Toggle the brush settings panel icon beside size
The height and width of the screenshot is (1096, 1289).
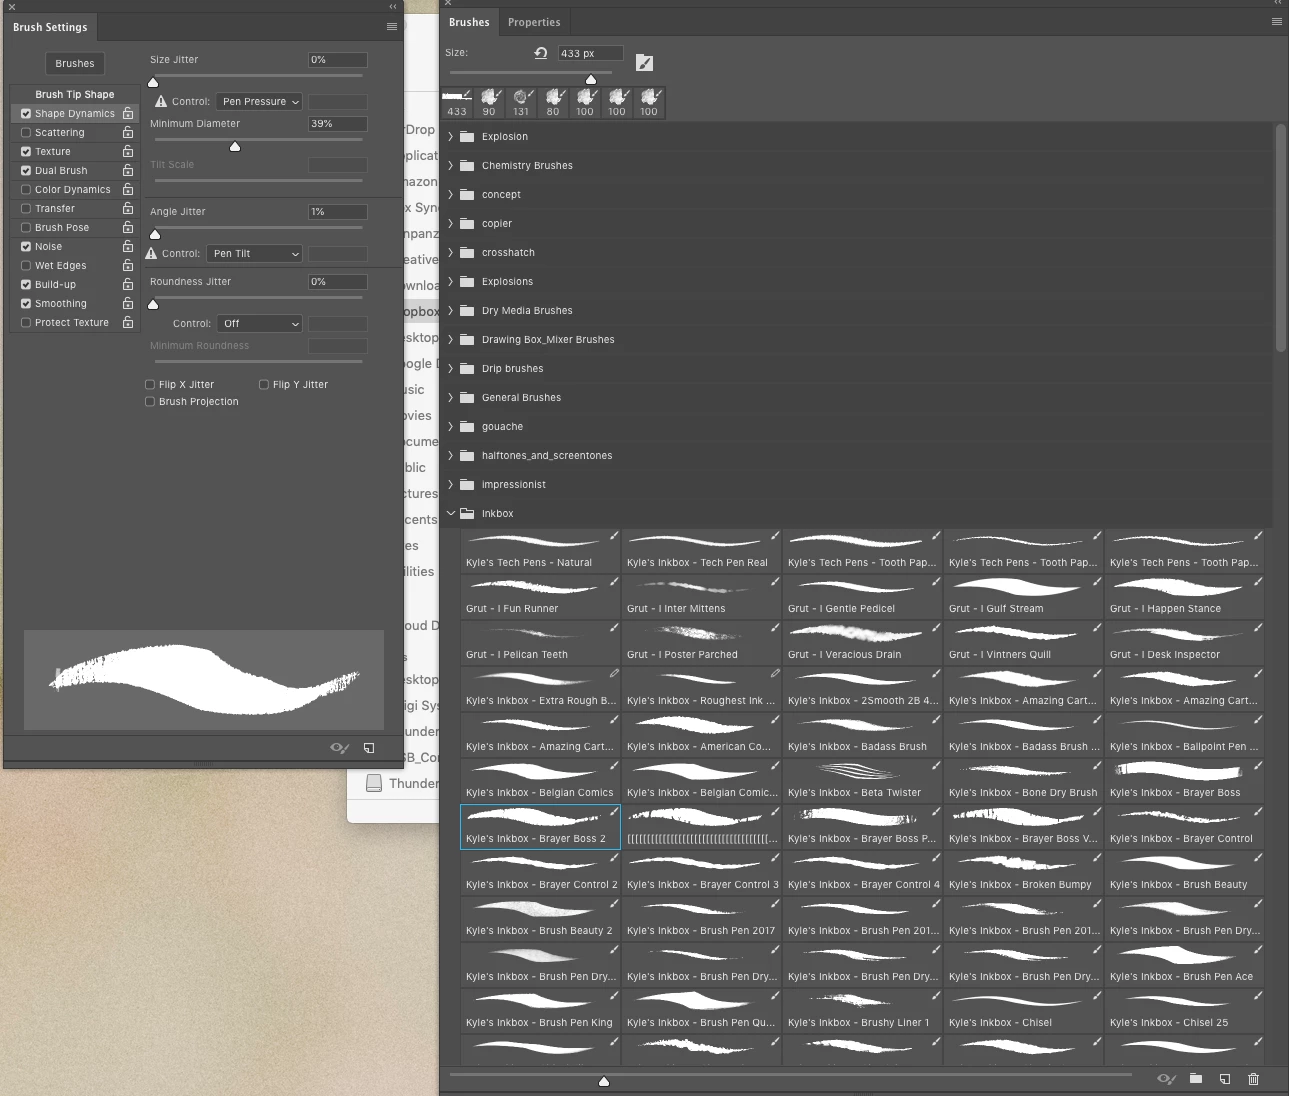(x=645, y=63)
